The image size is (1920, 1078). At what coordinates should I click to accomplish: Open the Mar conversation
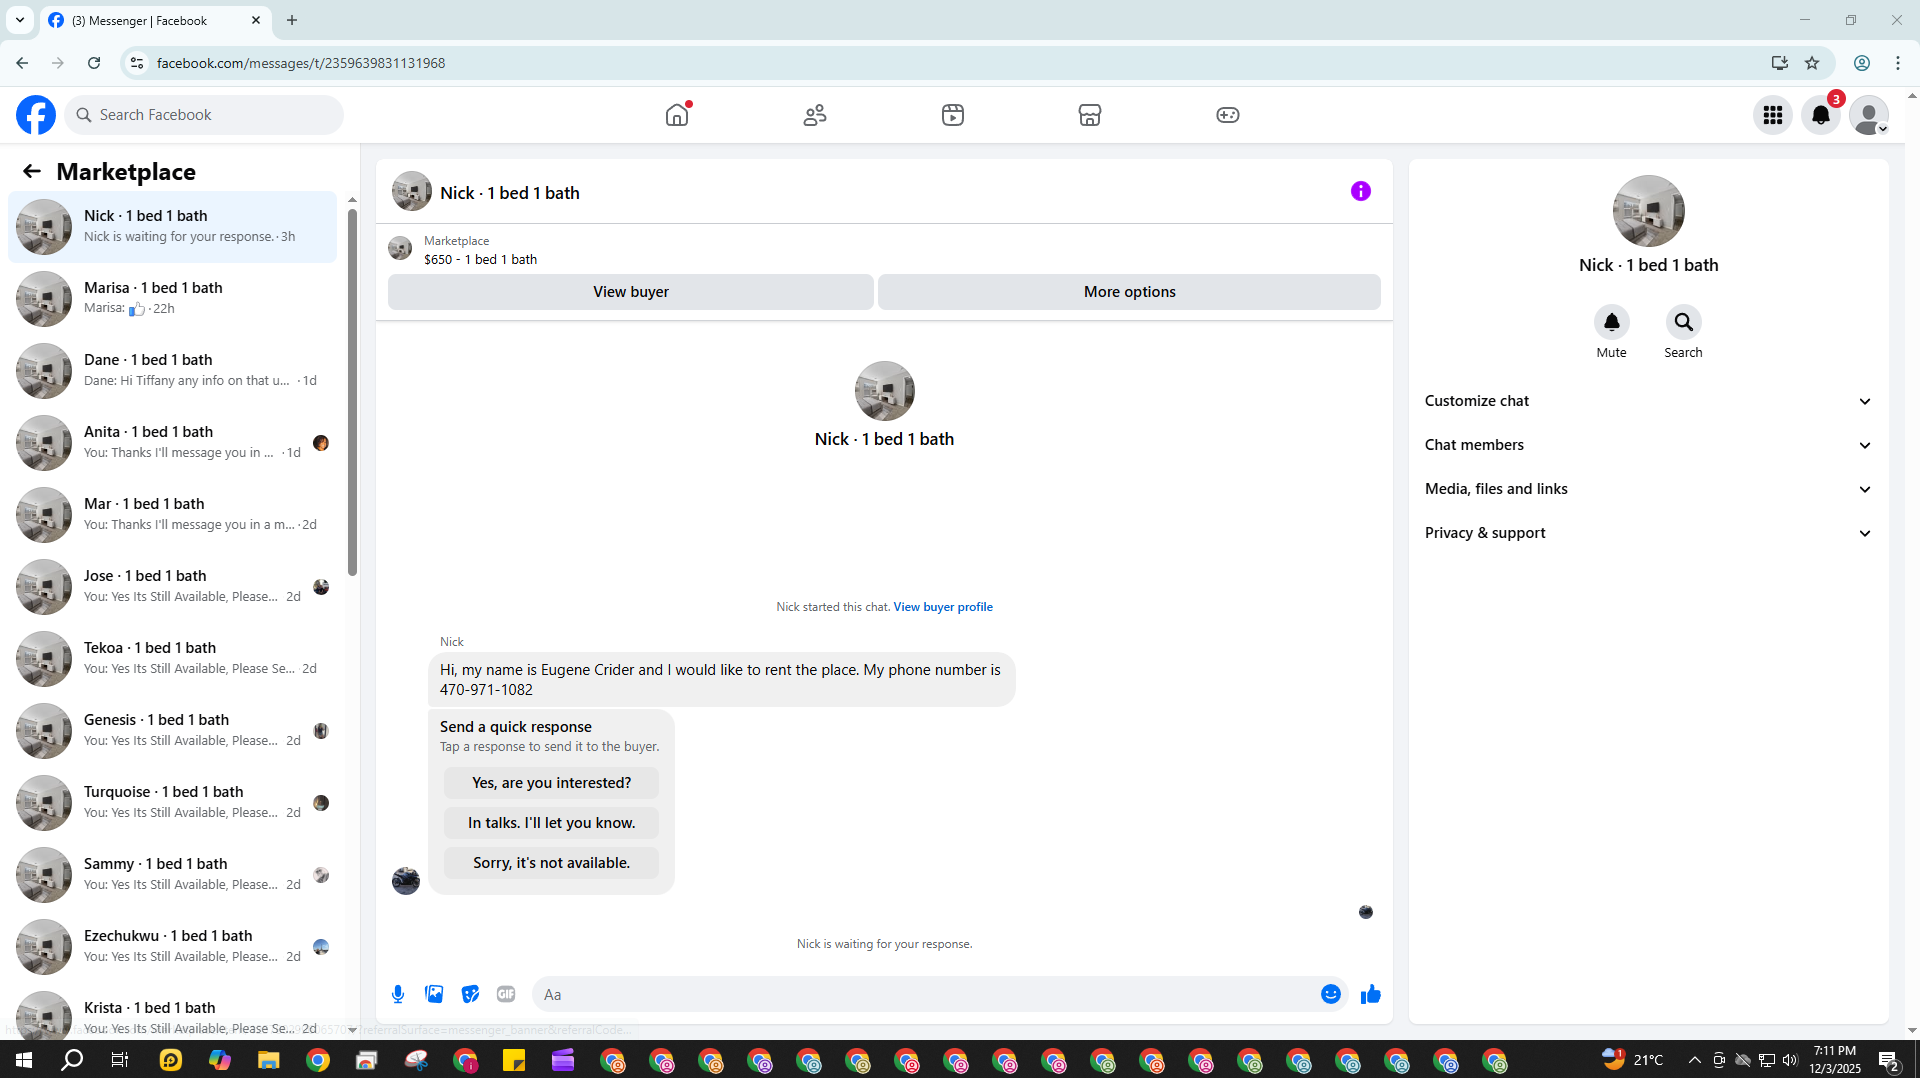click(x=173, y=514)
